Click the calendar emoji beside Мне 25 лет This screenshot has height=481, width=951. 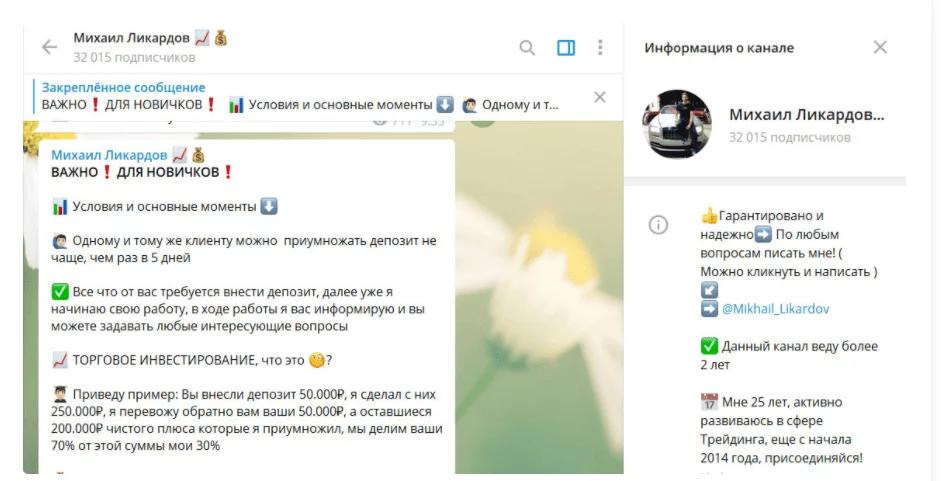tap(709, 402)
